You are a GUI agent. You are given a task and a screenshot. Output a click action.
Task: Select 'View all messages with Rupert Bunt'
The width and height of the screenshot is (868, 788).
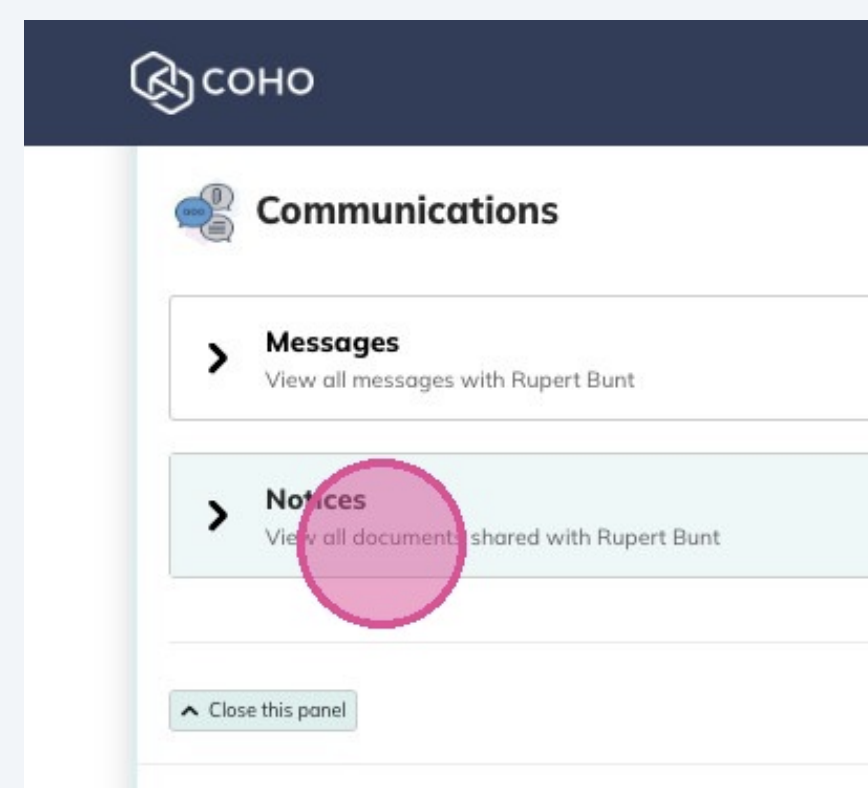click(449, 380)
